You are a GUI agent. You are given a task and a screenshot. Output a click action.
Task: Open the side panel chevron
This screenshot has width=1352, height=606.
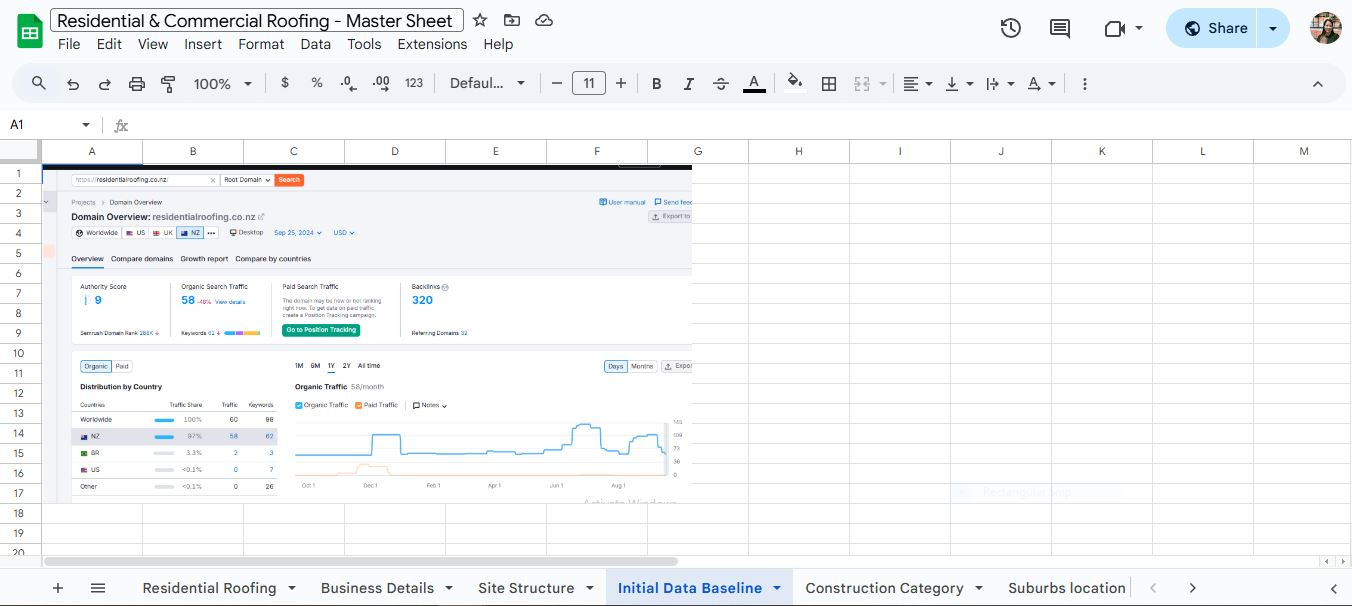(x=1333, y=588)
